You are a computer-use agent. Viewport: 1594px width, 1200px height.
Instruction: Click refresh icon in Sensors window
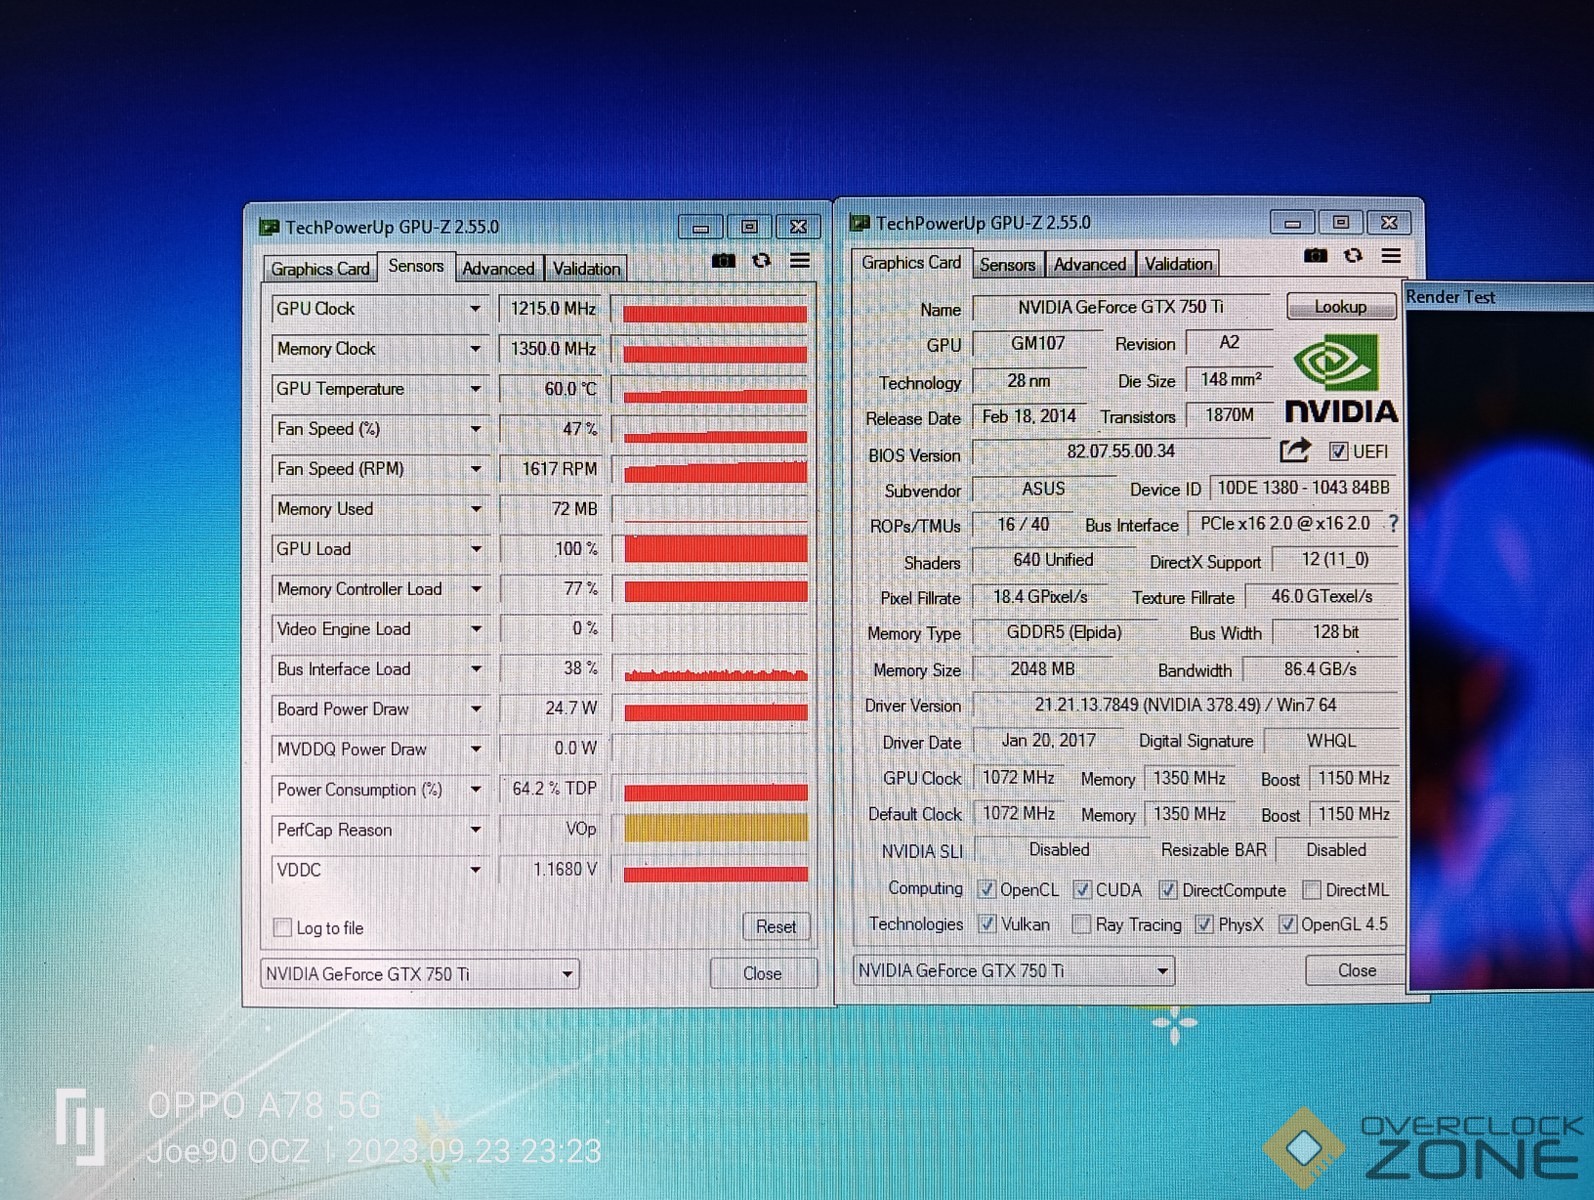762,260
